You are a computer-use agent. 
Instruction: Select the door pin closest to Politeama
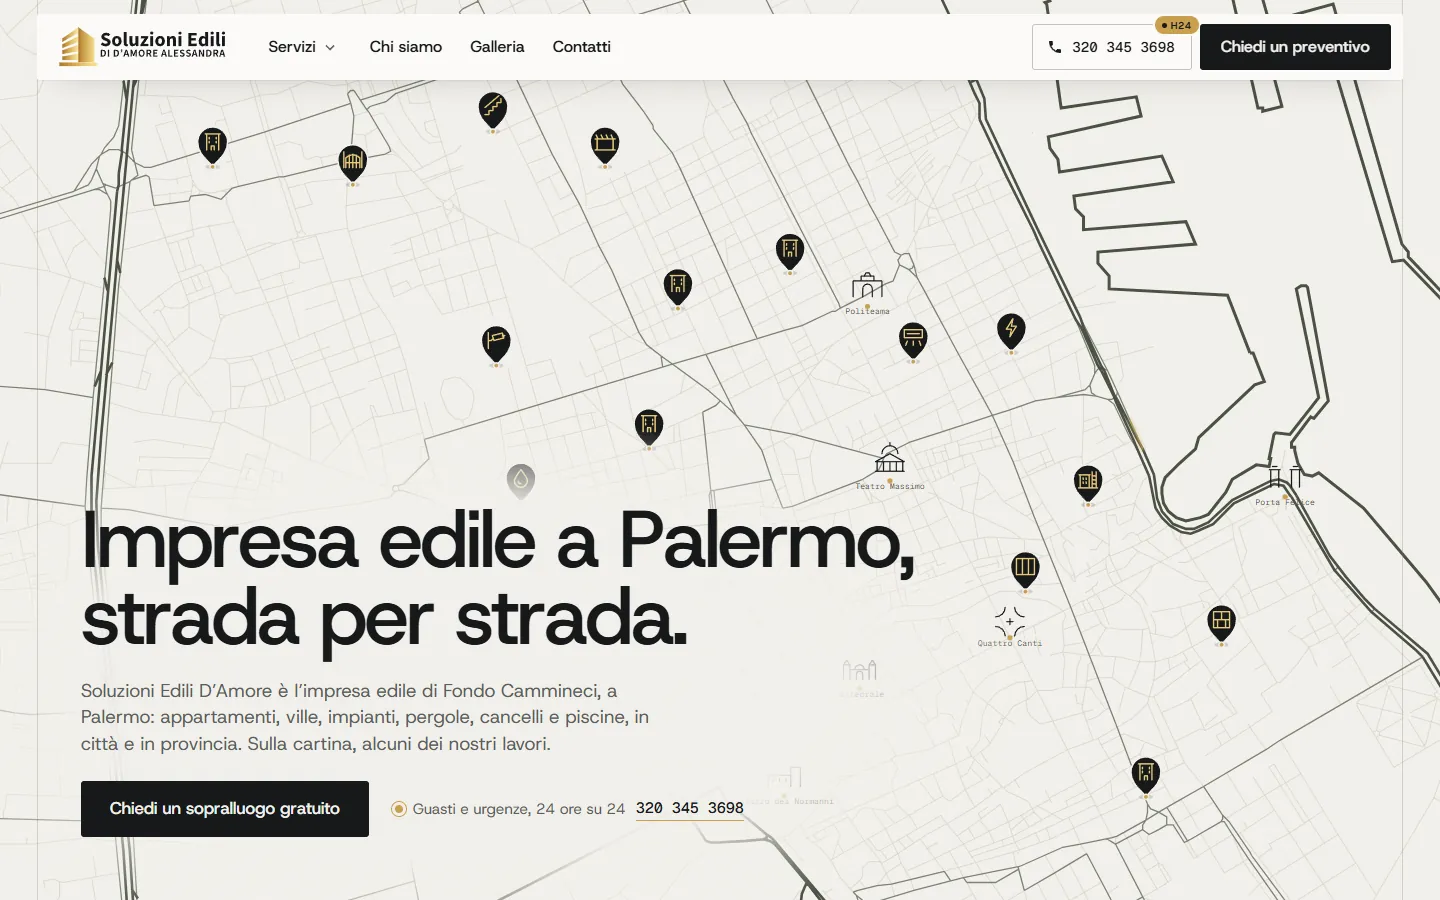(790, 250)
